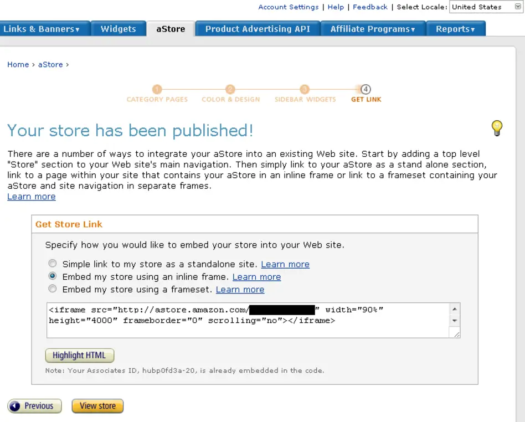The width and height of the screenshot is (525, 422).
Task: Click the Highlight HTML button
Action: [80, 355]
